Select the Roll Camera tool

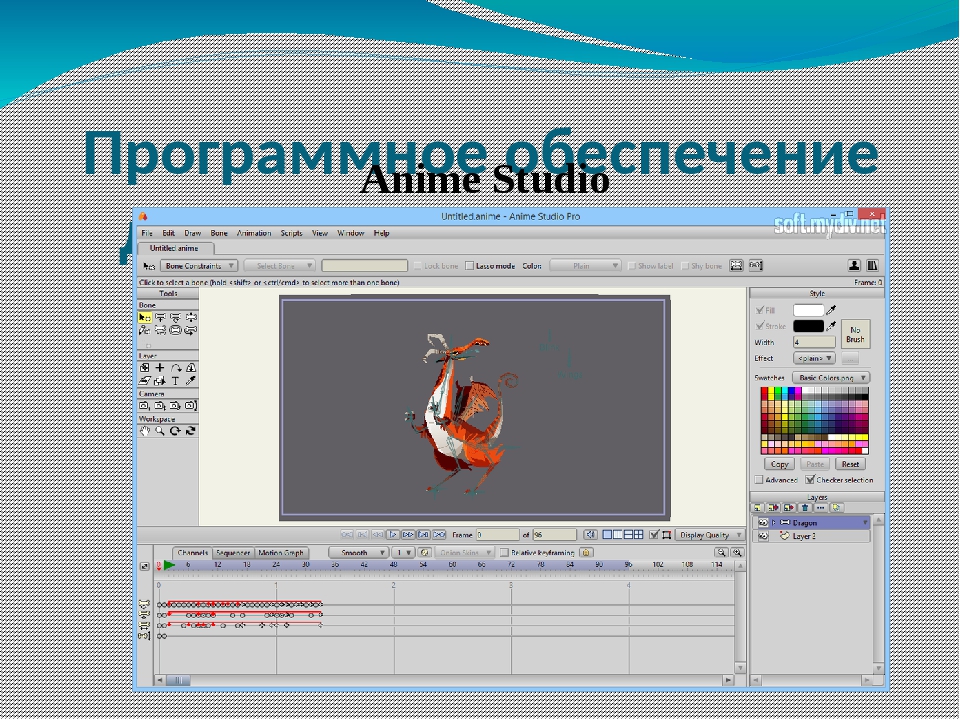pyautogui.click(x=176, y=406)
